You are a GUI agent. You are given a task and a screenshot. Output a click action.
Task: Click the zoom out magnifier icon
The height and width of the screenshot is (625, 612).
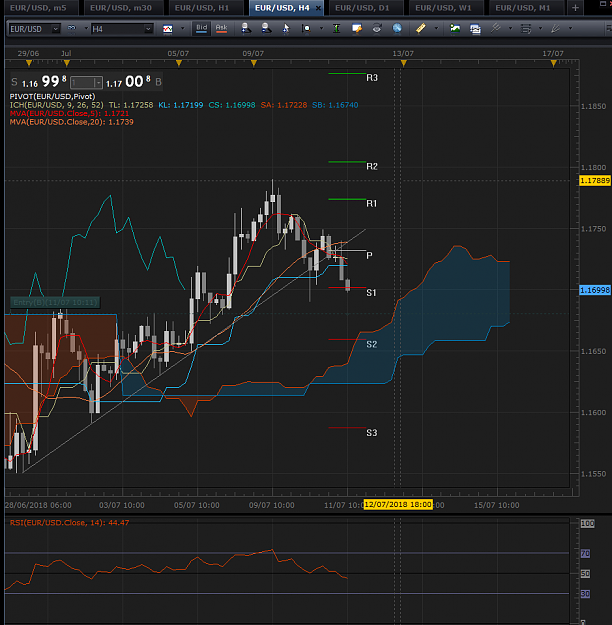coord(266,28)
